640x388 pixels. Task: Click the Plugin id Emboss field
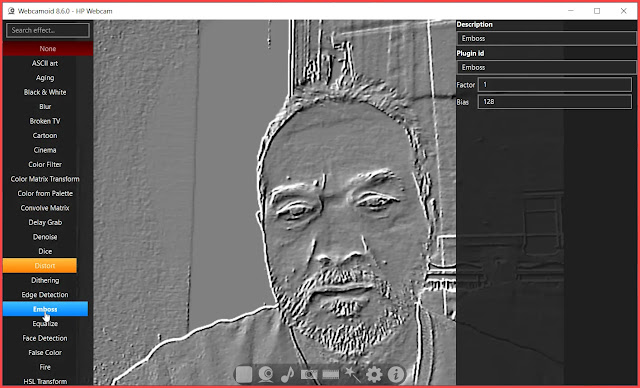(x=547, y=67)
